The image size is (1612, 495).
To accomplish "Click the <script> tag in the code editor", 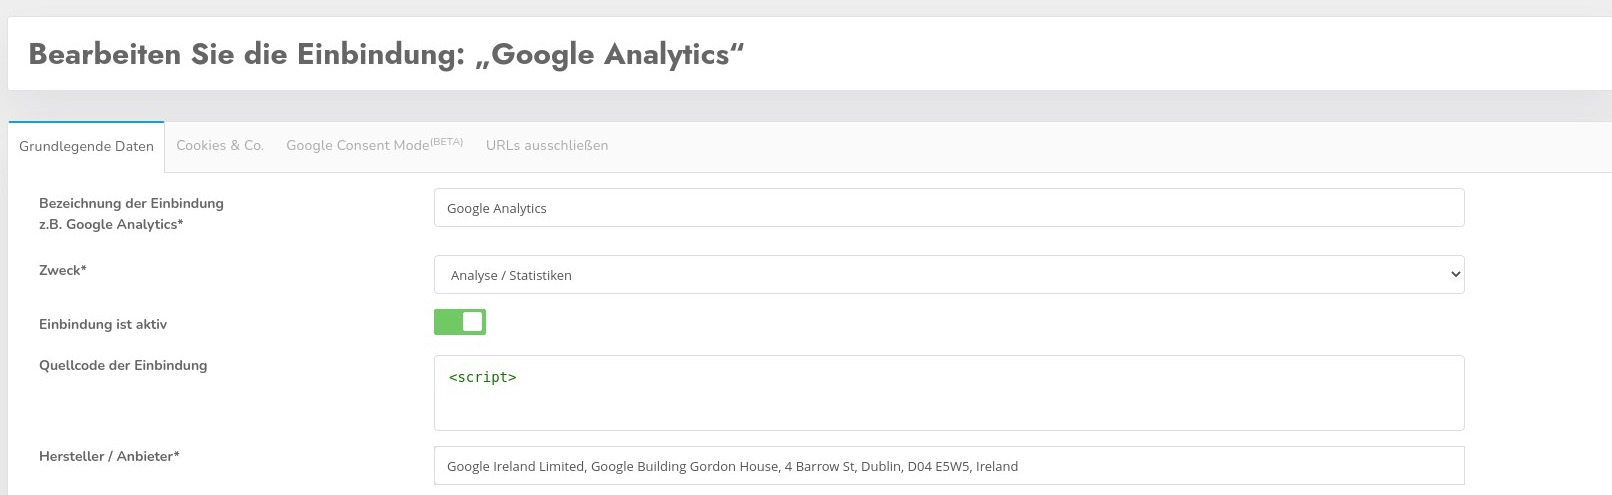I will [482, 378].
